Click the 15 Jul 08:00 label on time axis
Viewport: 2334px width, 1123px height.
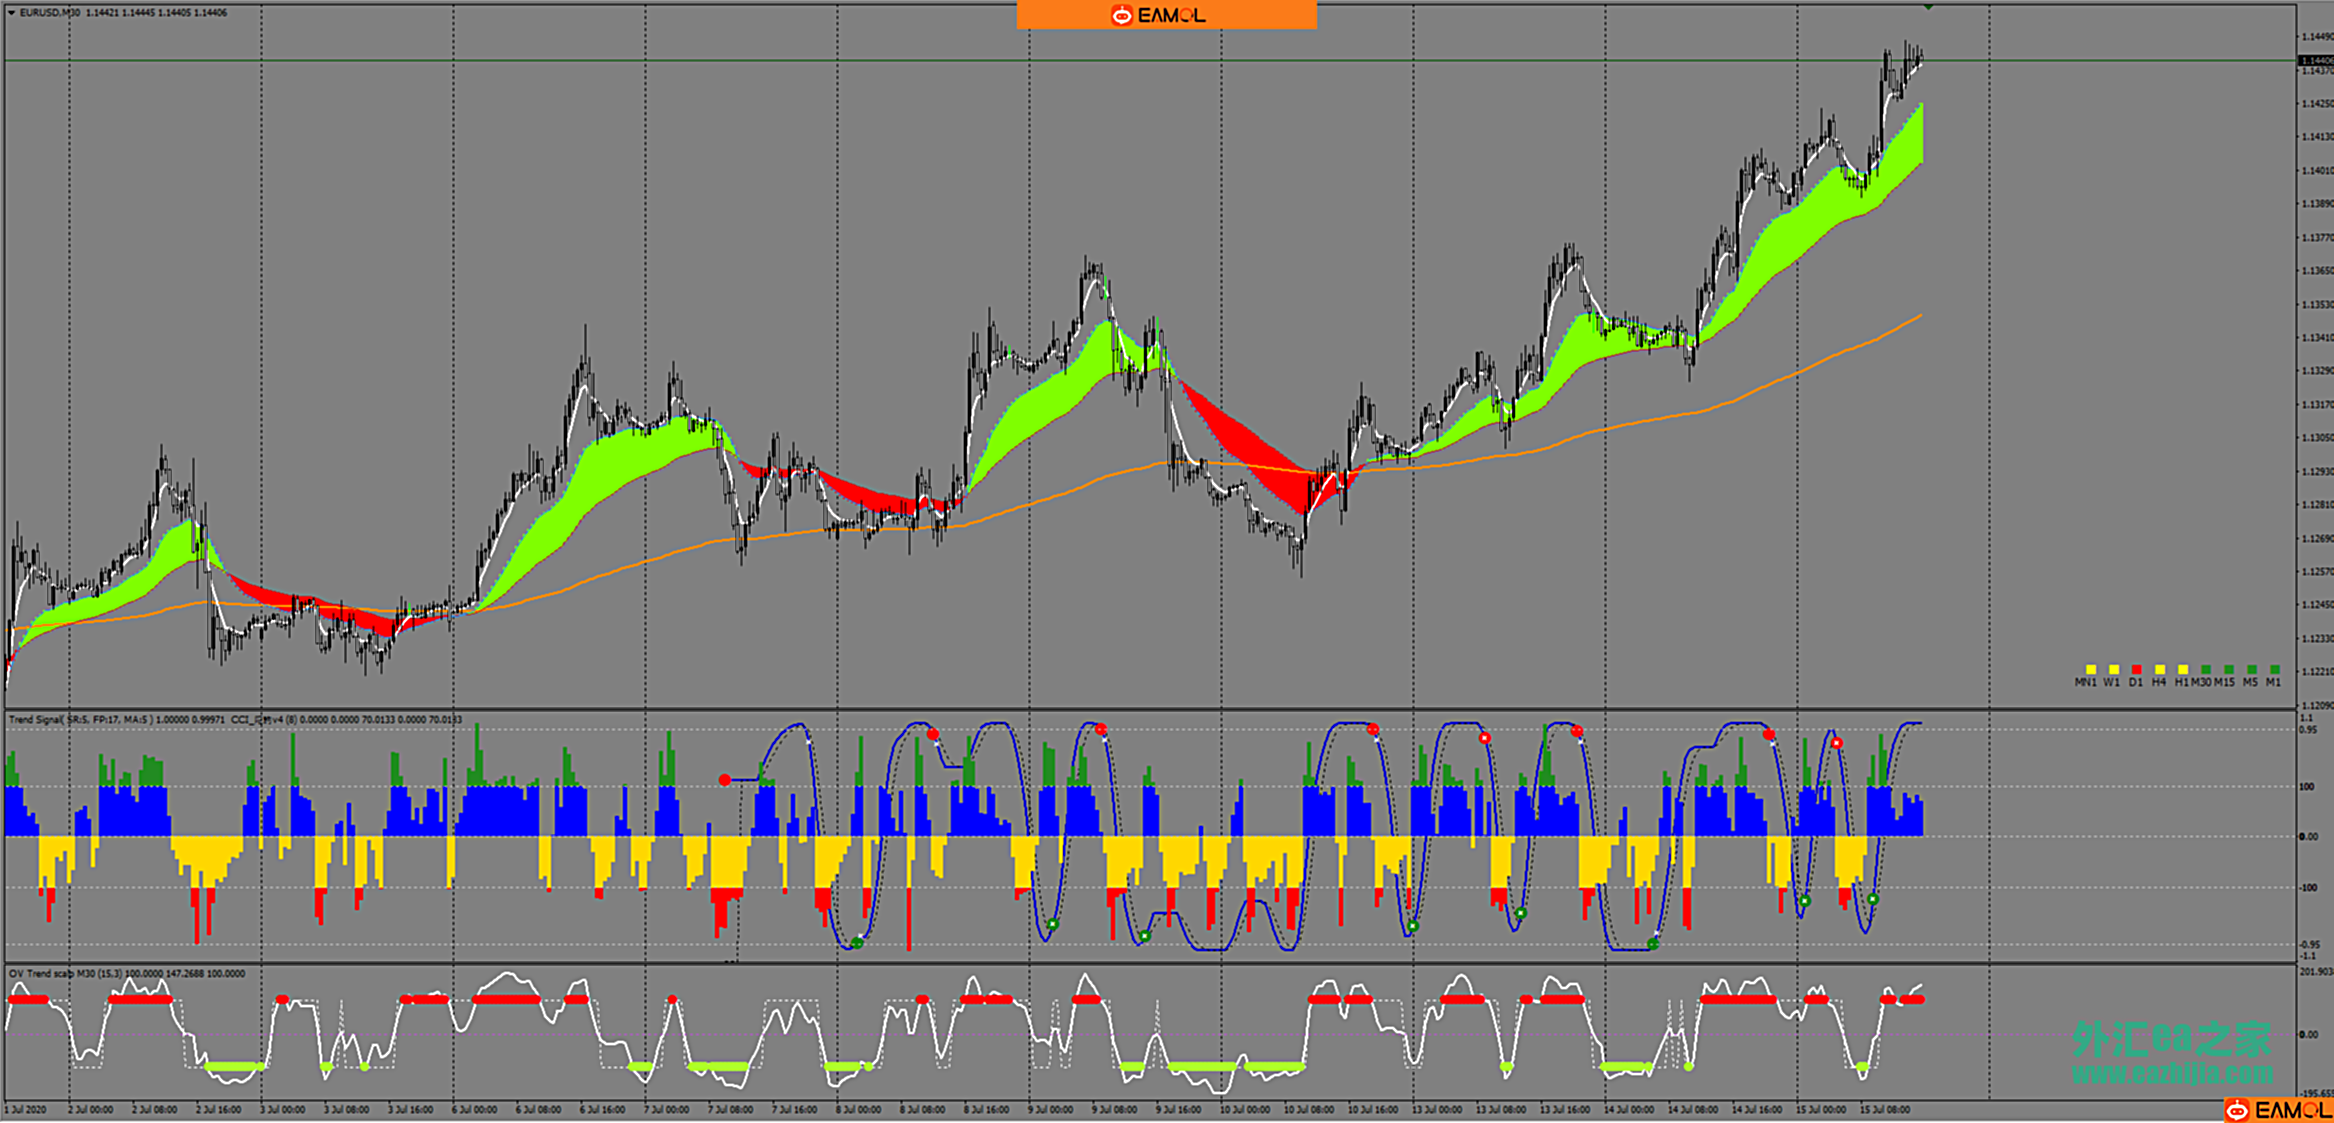tap(1884, 1109)
